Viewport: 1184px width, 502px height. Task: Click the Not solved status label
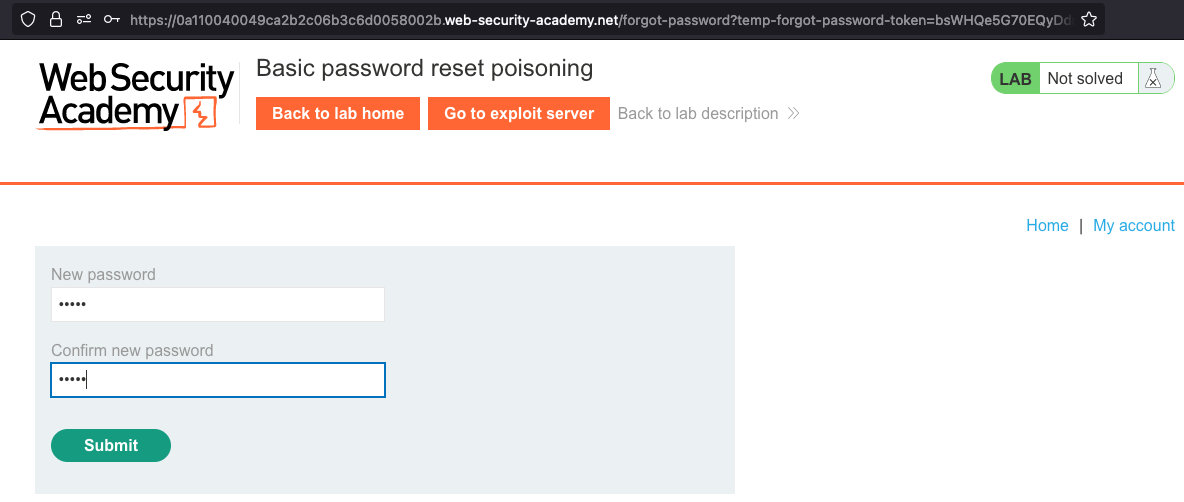click(x=1085, y=79)
